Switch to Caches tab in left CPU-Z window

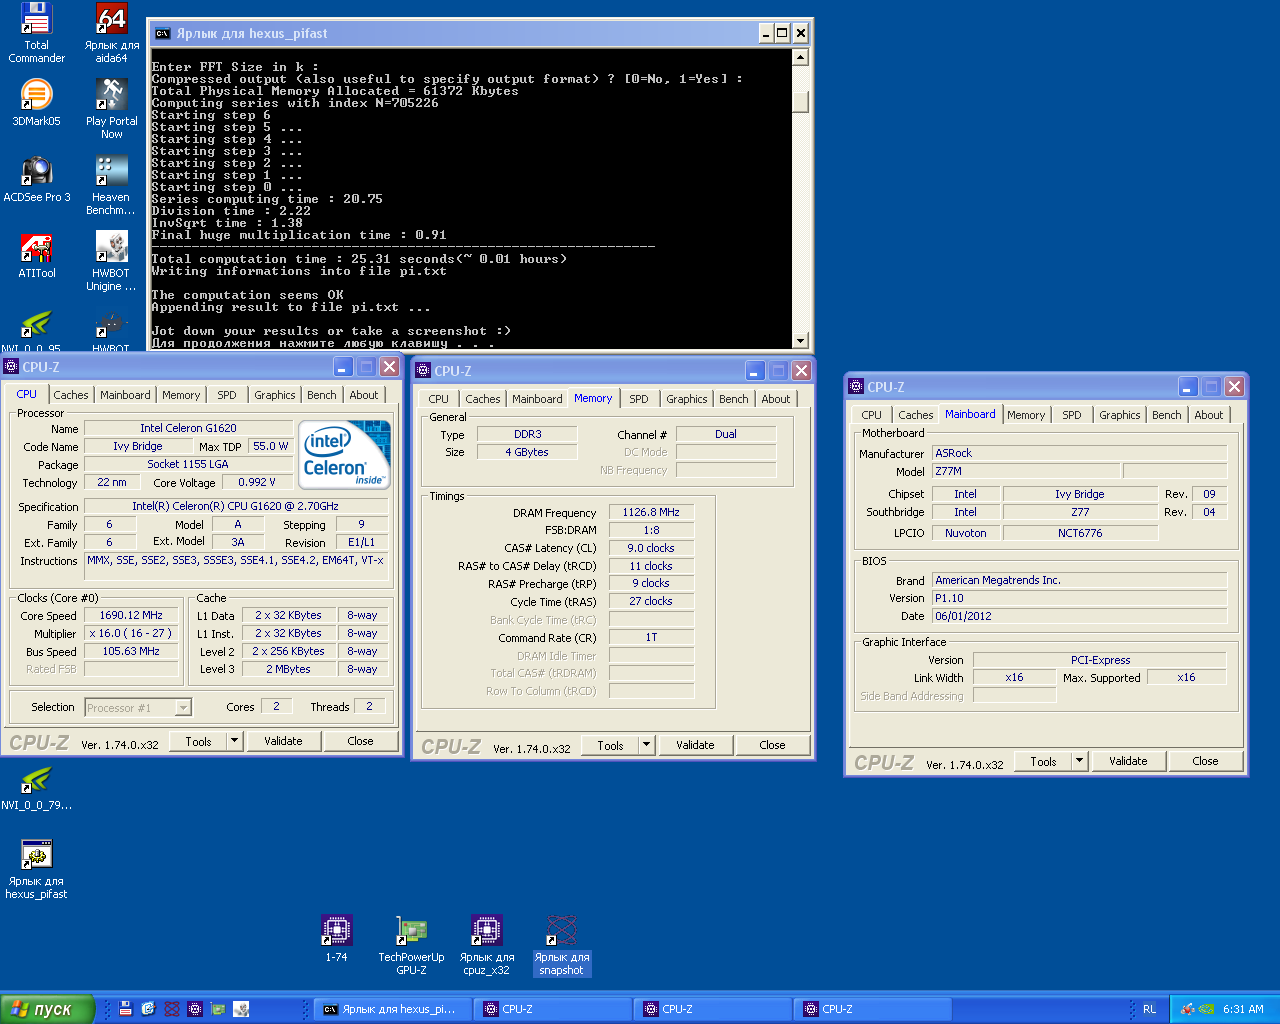coord(71,395)
